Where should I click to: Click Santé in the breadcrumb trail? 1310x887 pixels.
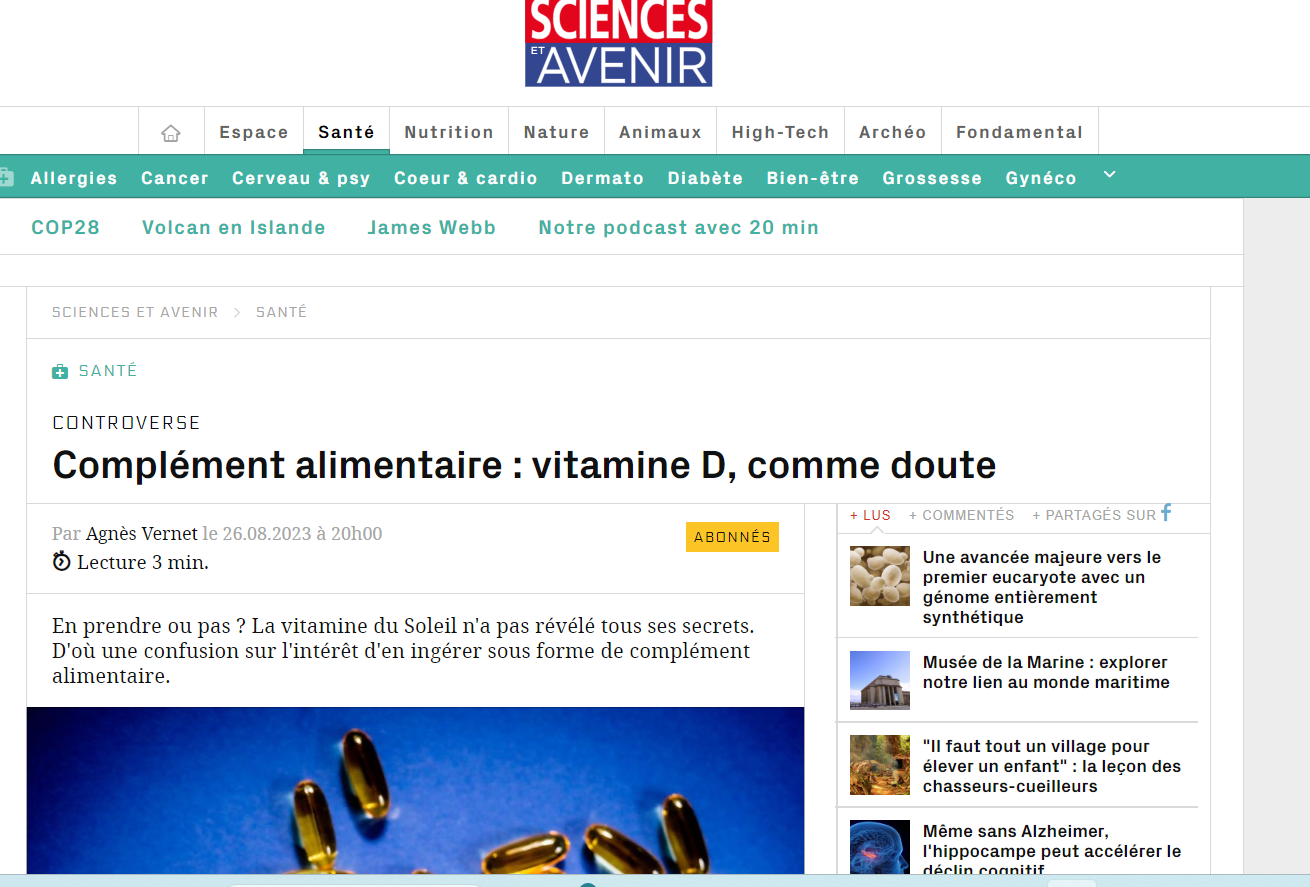click(x=281, y=312)
